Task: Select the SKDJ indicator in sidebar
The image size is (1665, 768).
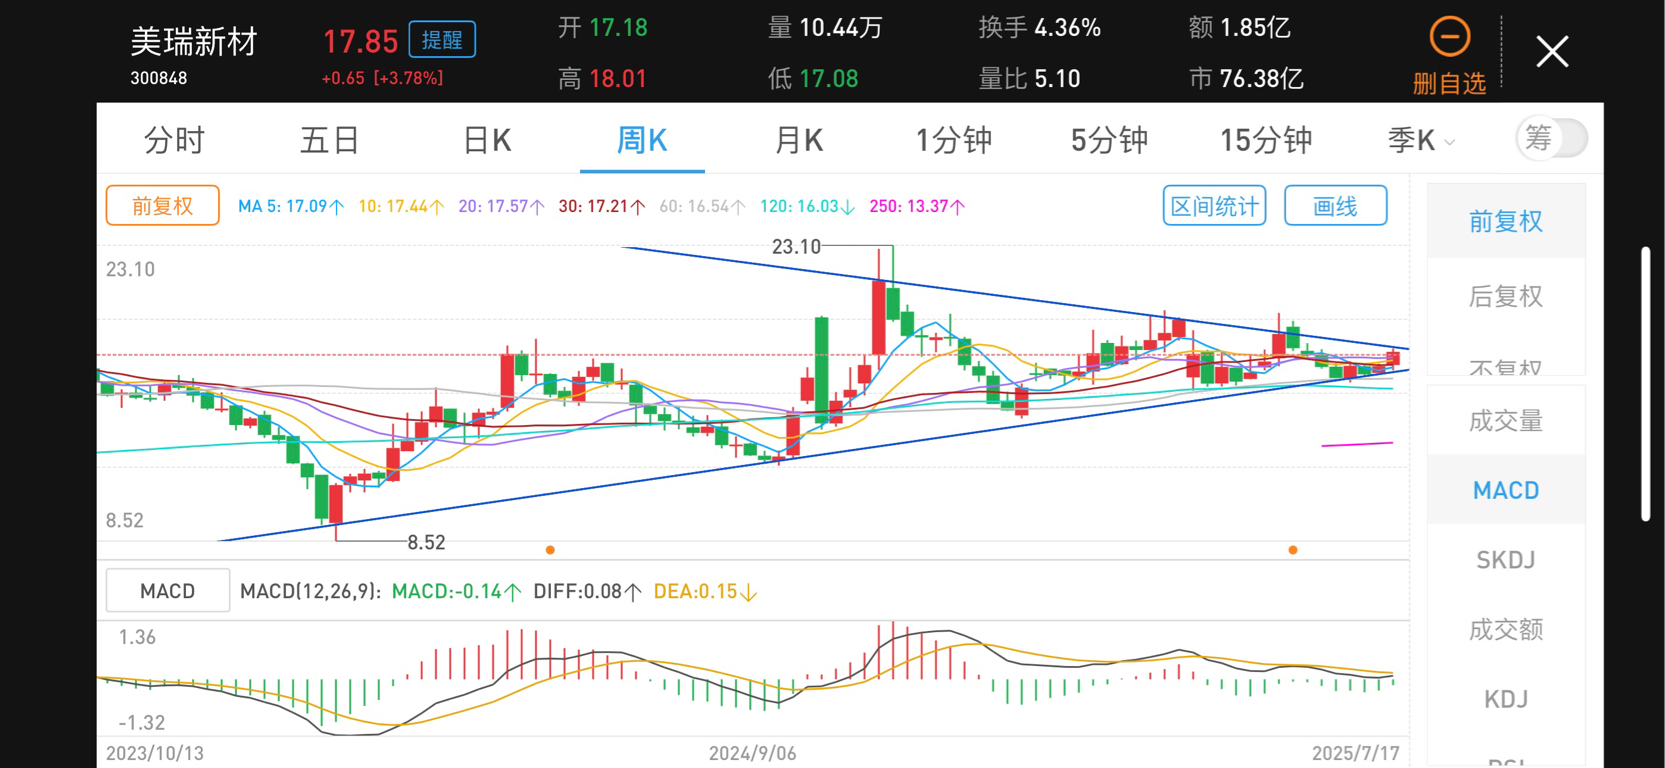Action: point(1506,560)
